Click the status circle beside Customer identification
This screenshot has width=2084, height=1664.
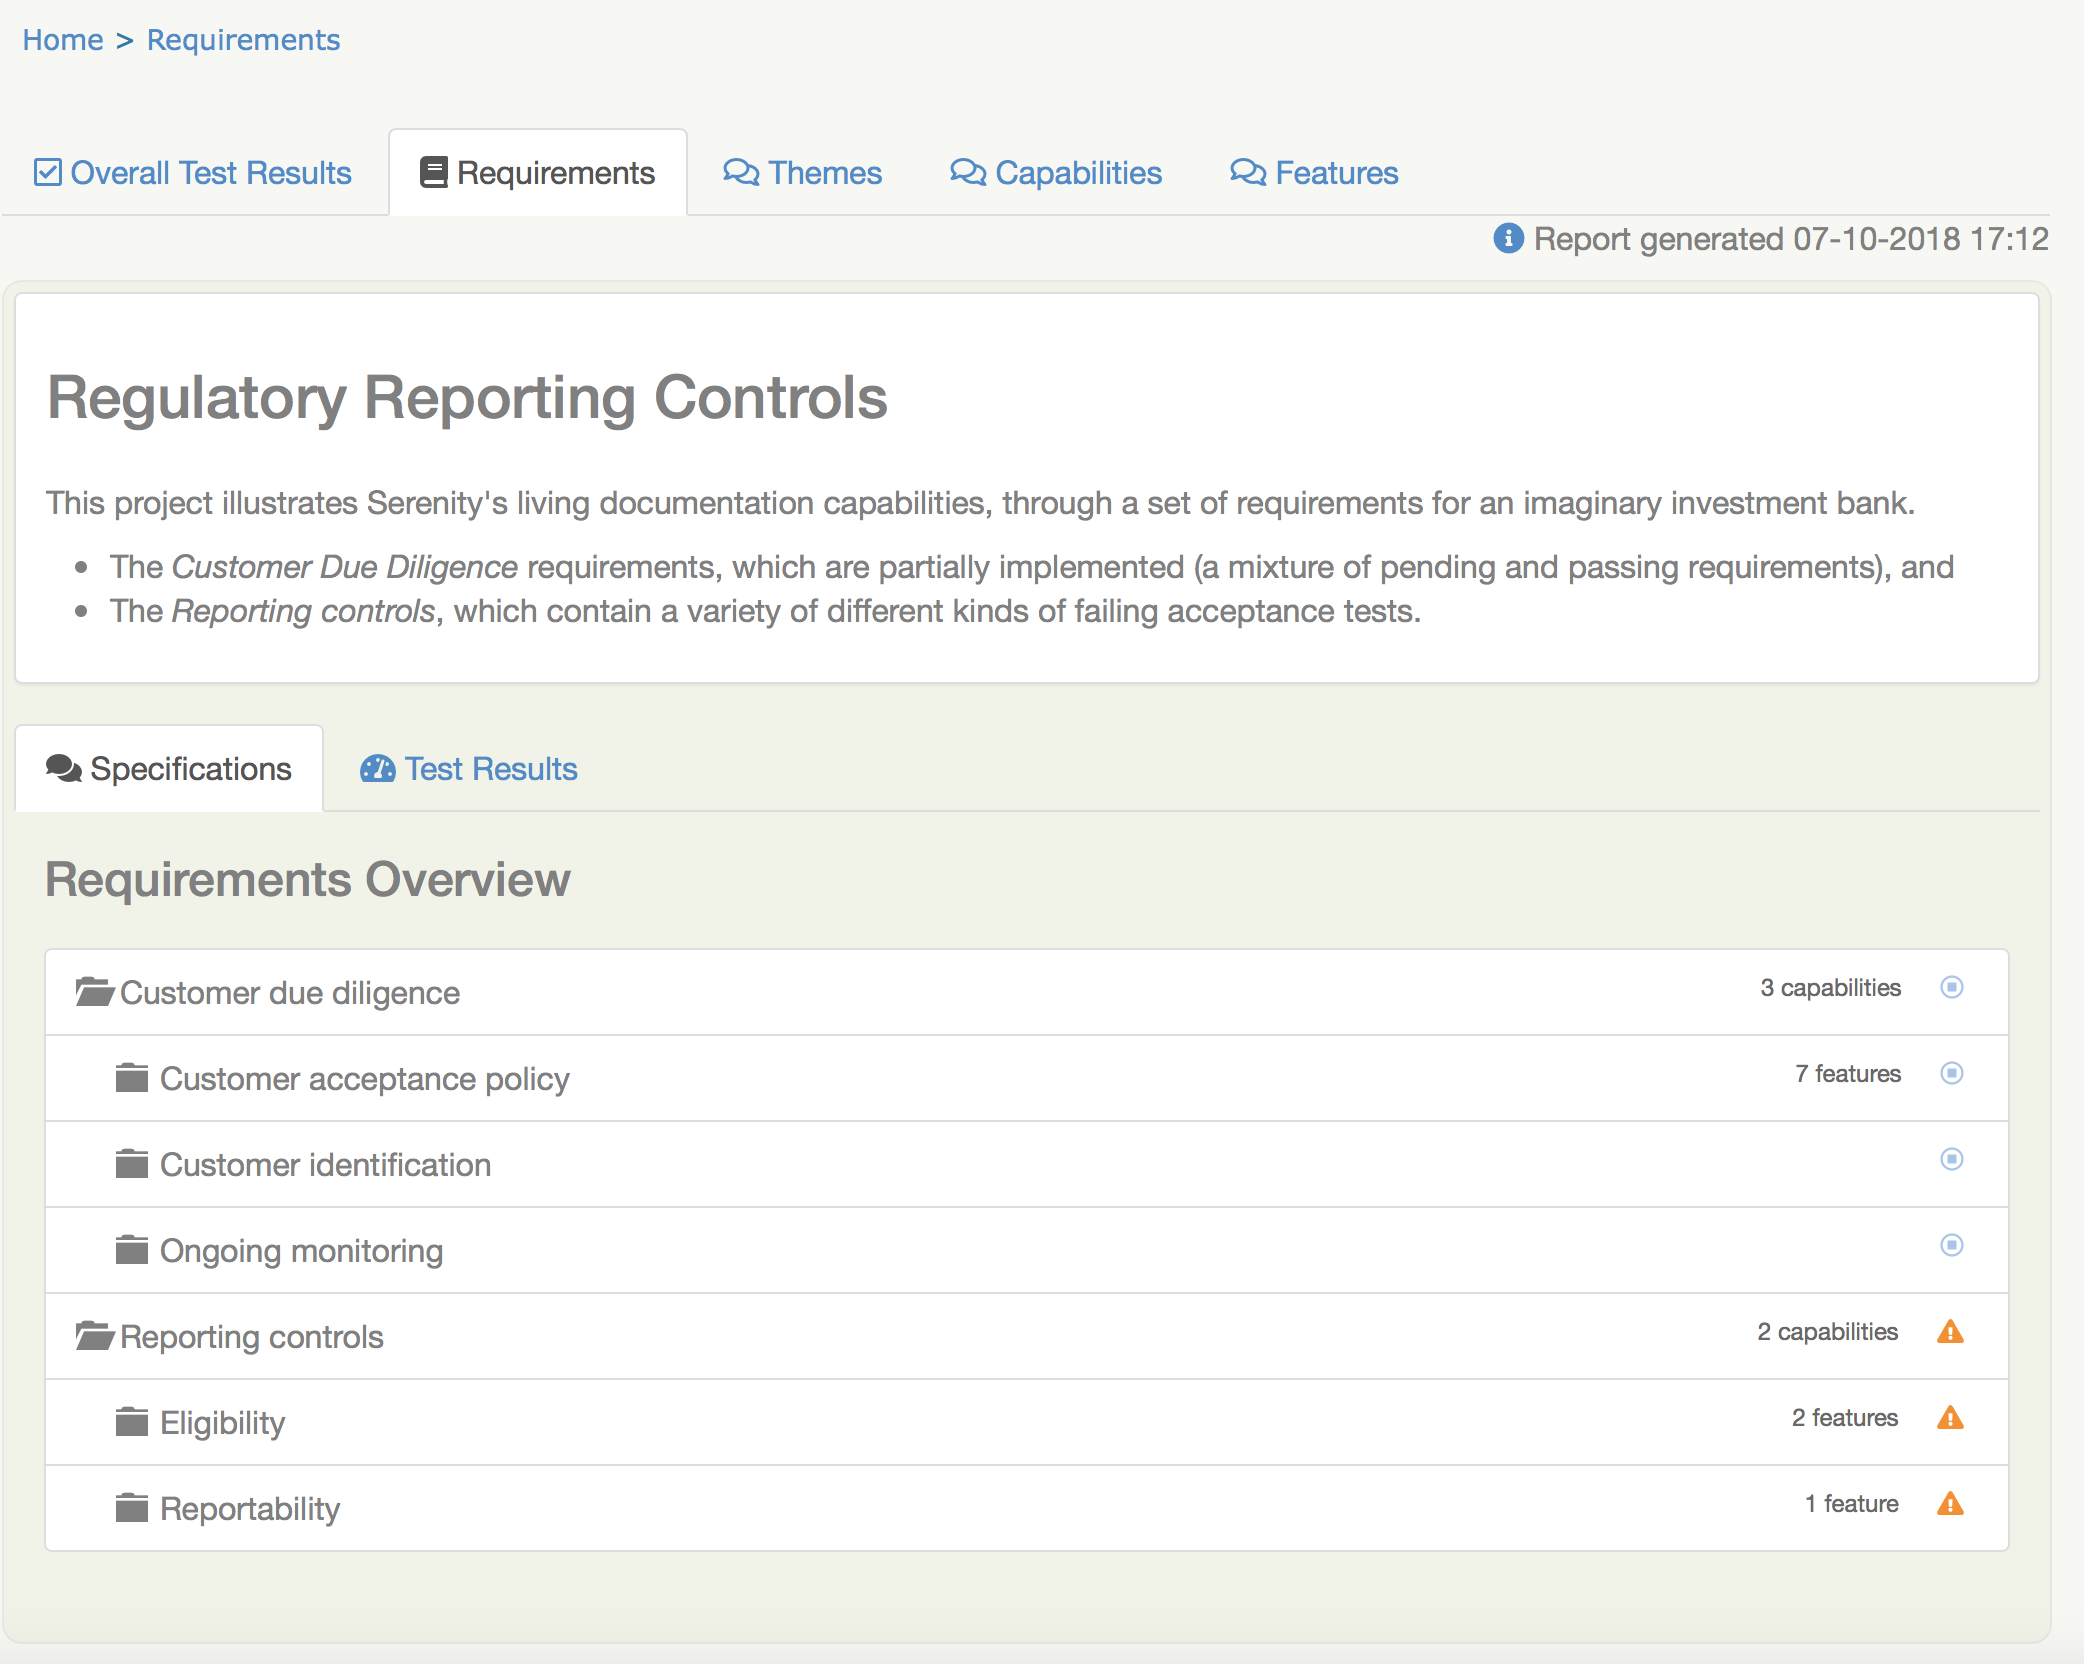(1952, 1160)
